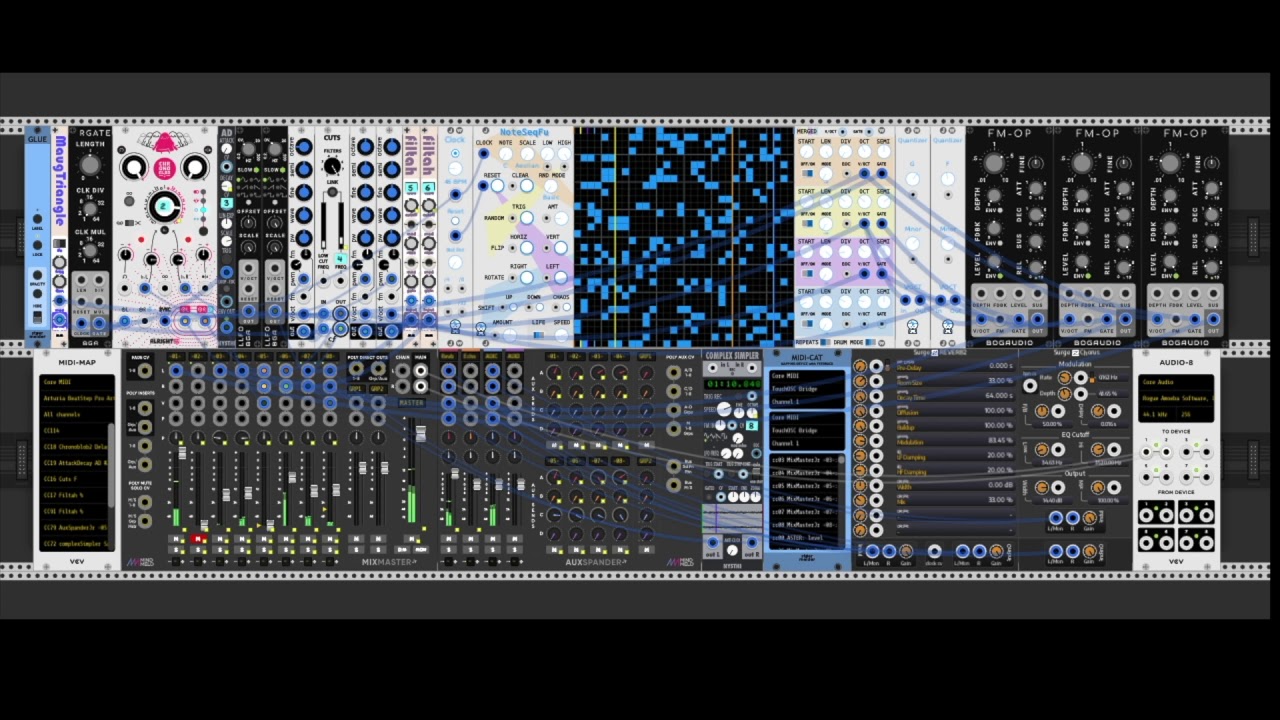Click the RGATE LENGTH knob
The image size is (1280, 720).
90,165
